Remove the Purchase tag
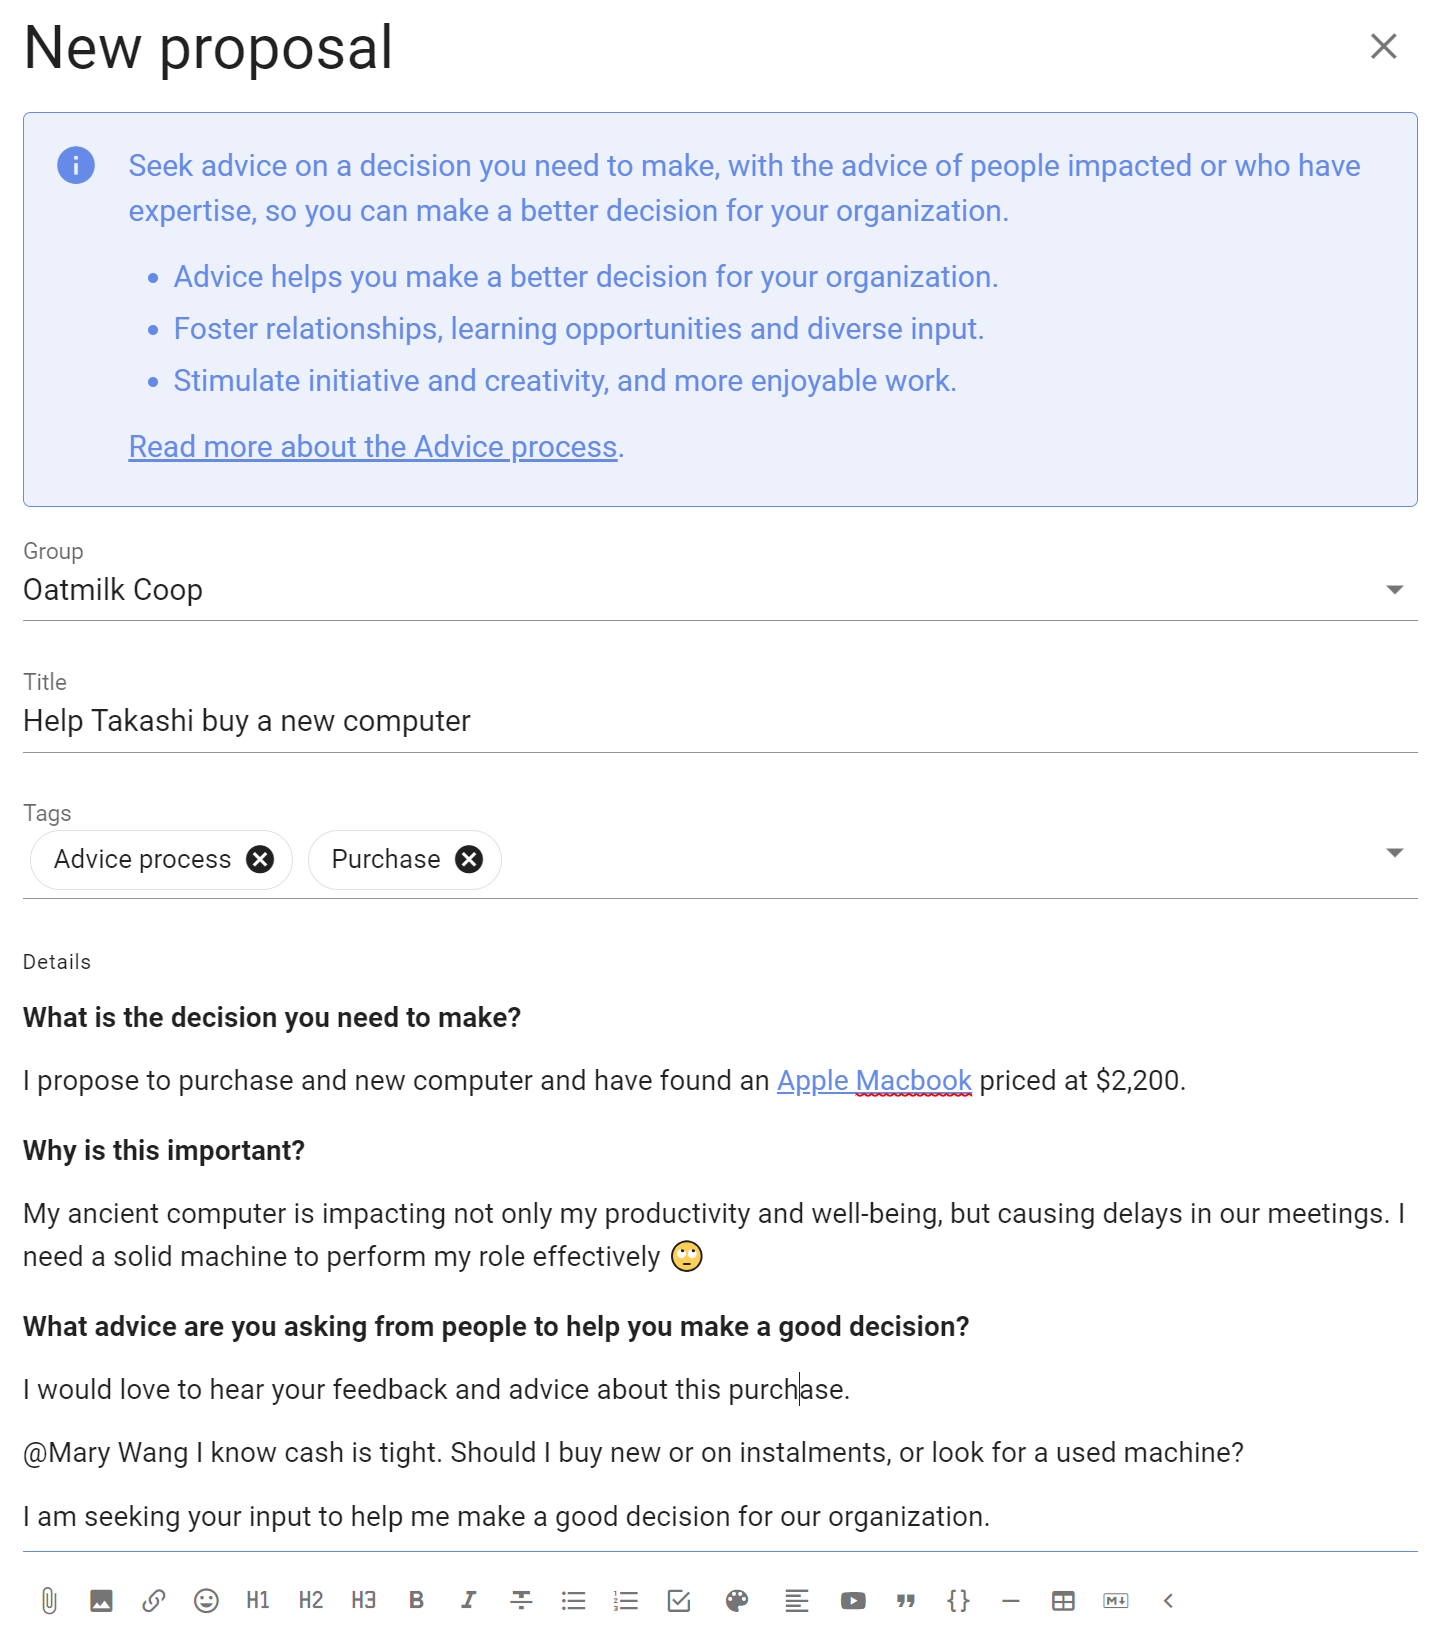Image resolution: width=1435 pixels, height=1641 pixels. point(469,859)
